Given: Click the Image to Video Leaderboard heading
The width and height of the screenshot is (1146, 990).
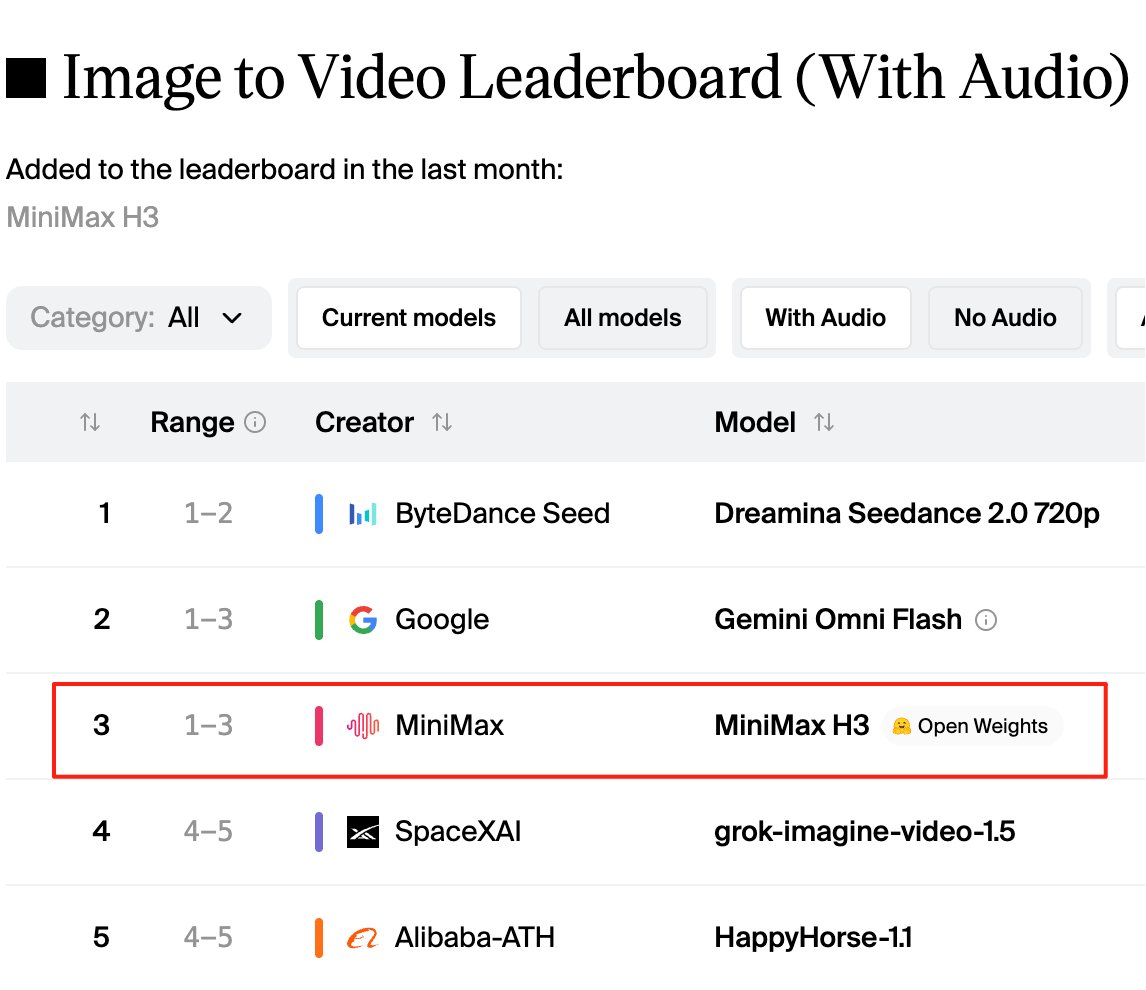Looking at the screenshot, I should point(596,77).
